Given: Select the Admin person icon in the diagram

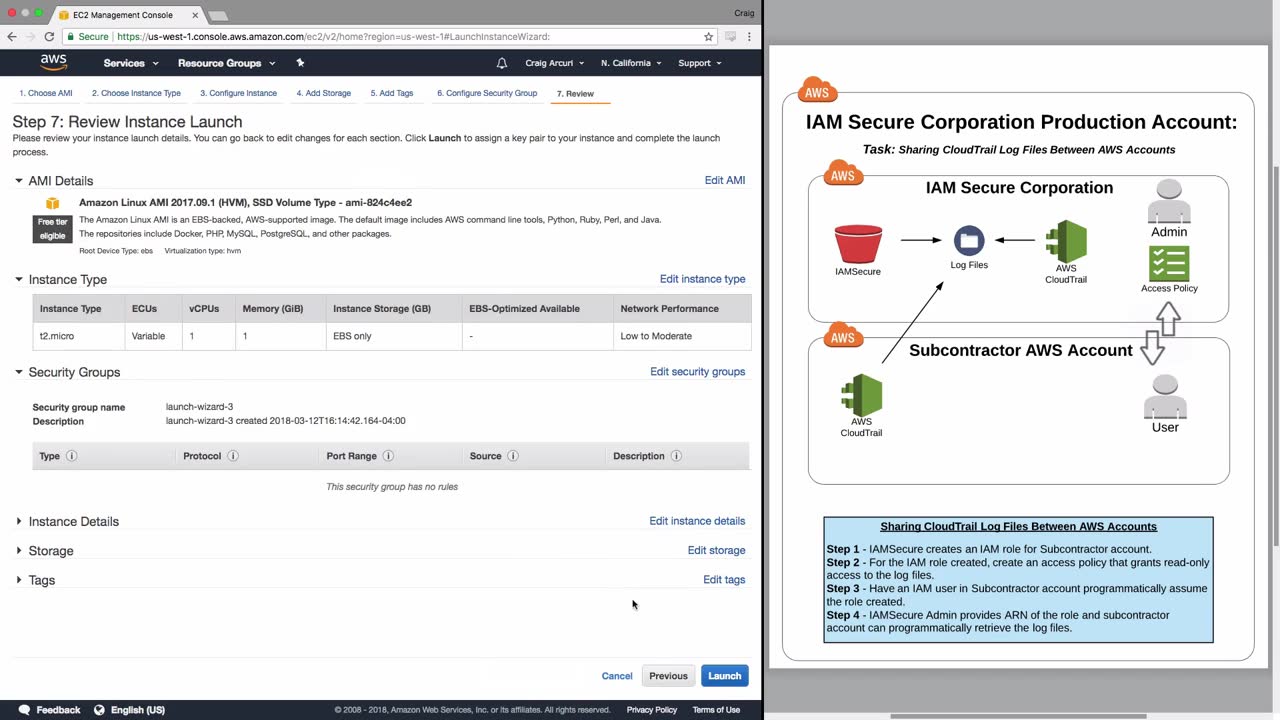Looking at the screenshot, I should click(1169, 202).
